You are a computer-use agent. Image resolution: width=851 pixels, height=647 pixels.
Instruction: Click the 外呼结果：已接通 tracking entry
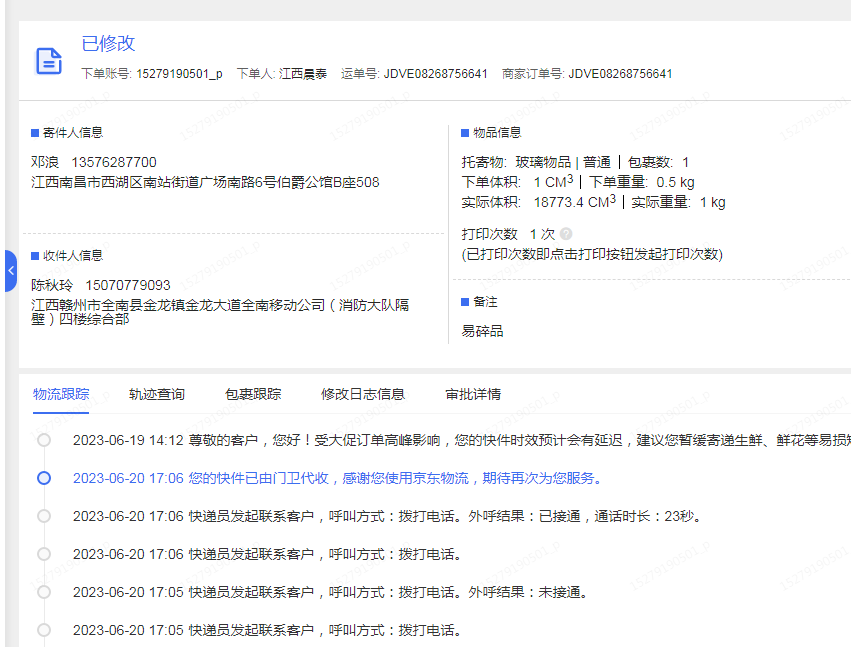pos(388,516)
